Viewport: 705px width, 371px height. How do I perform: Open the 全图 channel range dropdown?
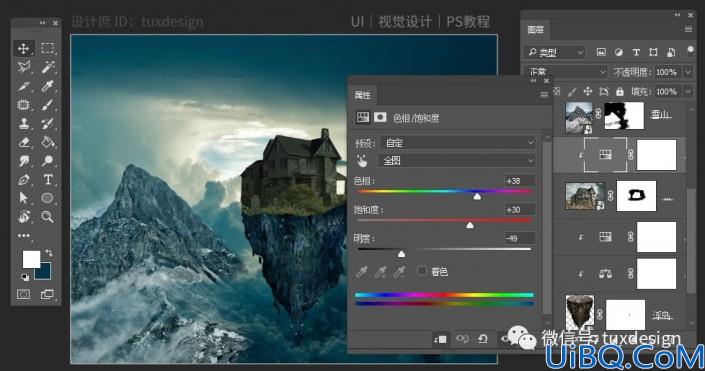(458, 161)
